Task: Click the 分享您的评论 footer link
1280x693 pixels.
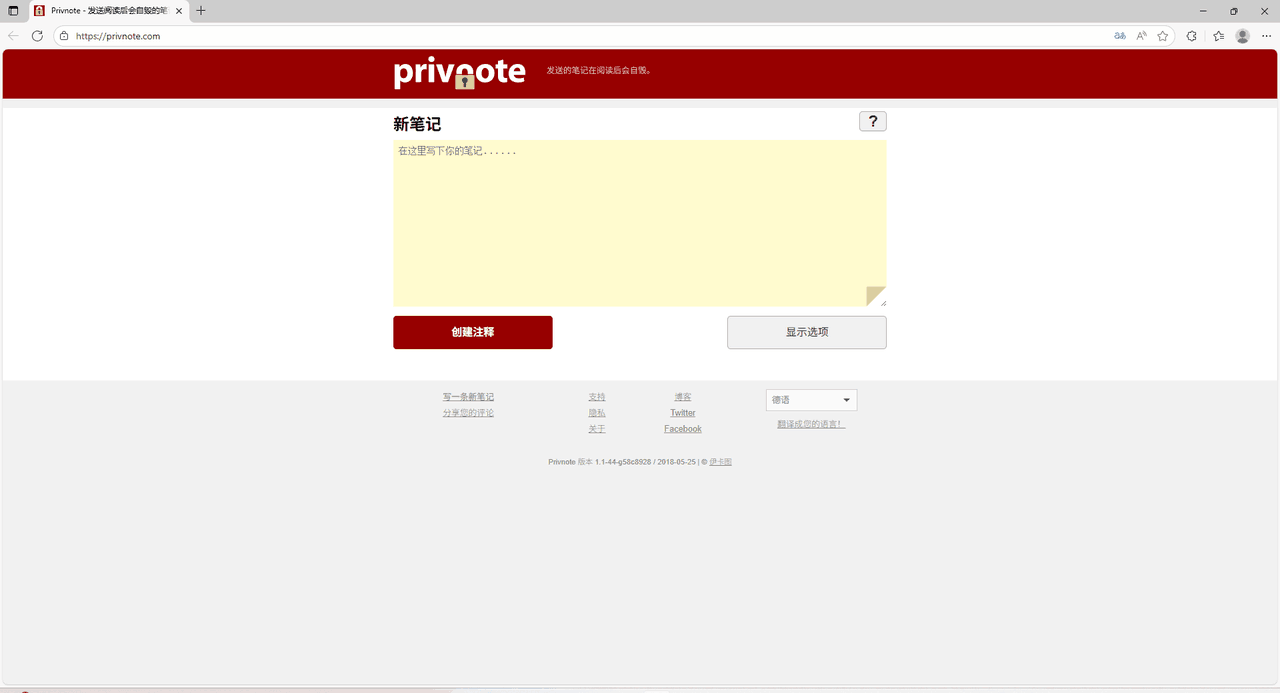Action: (x=468, y=413)
